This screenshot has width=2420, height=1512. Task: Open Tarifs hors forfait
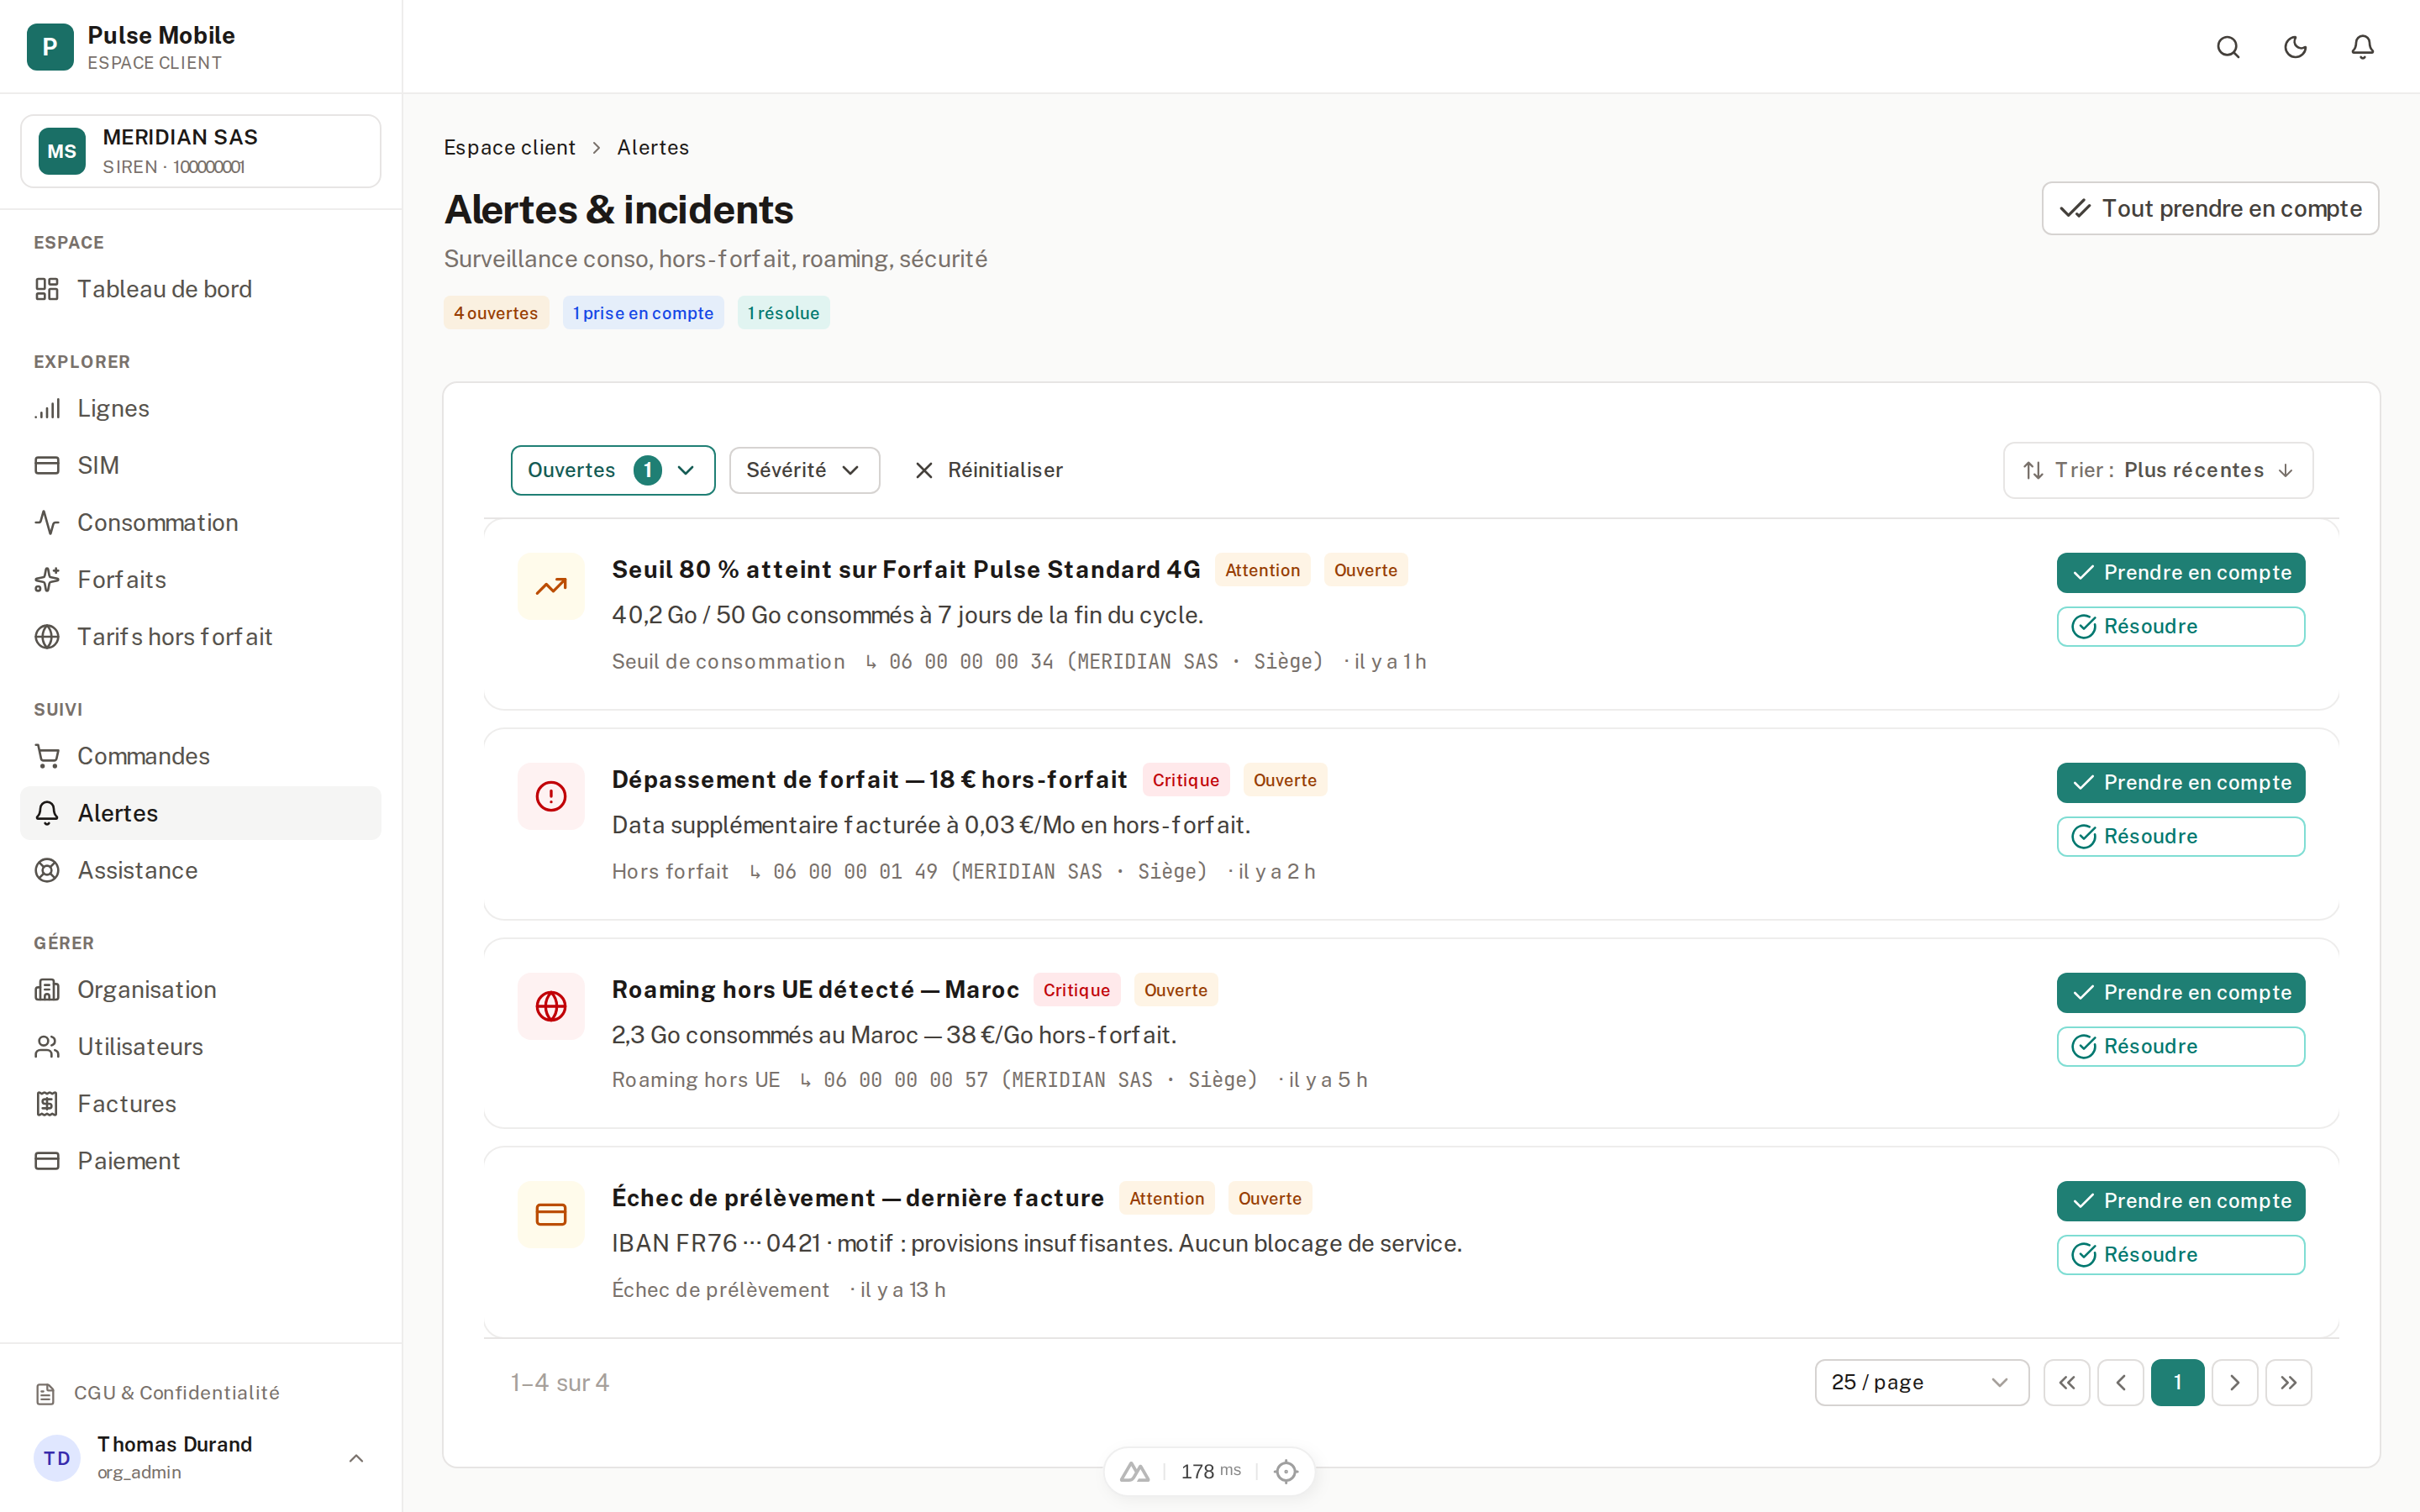coord(201,636)
